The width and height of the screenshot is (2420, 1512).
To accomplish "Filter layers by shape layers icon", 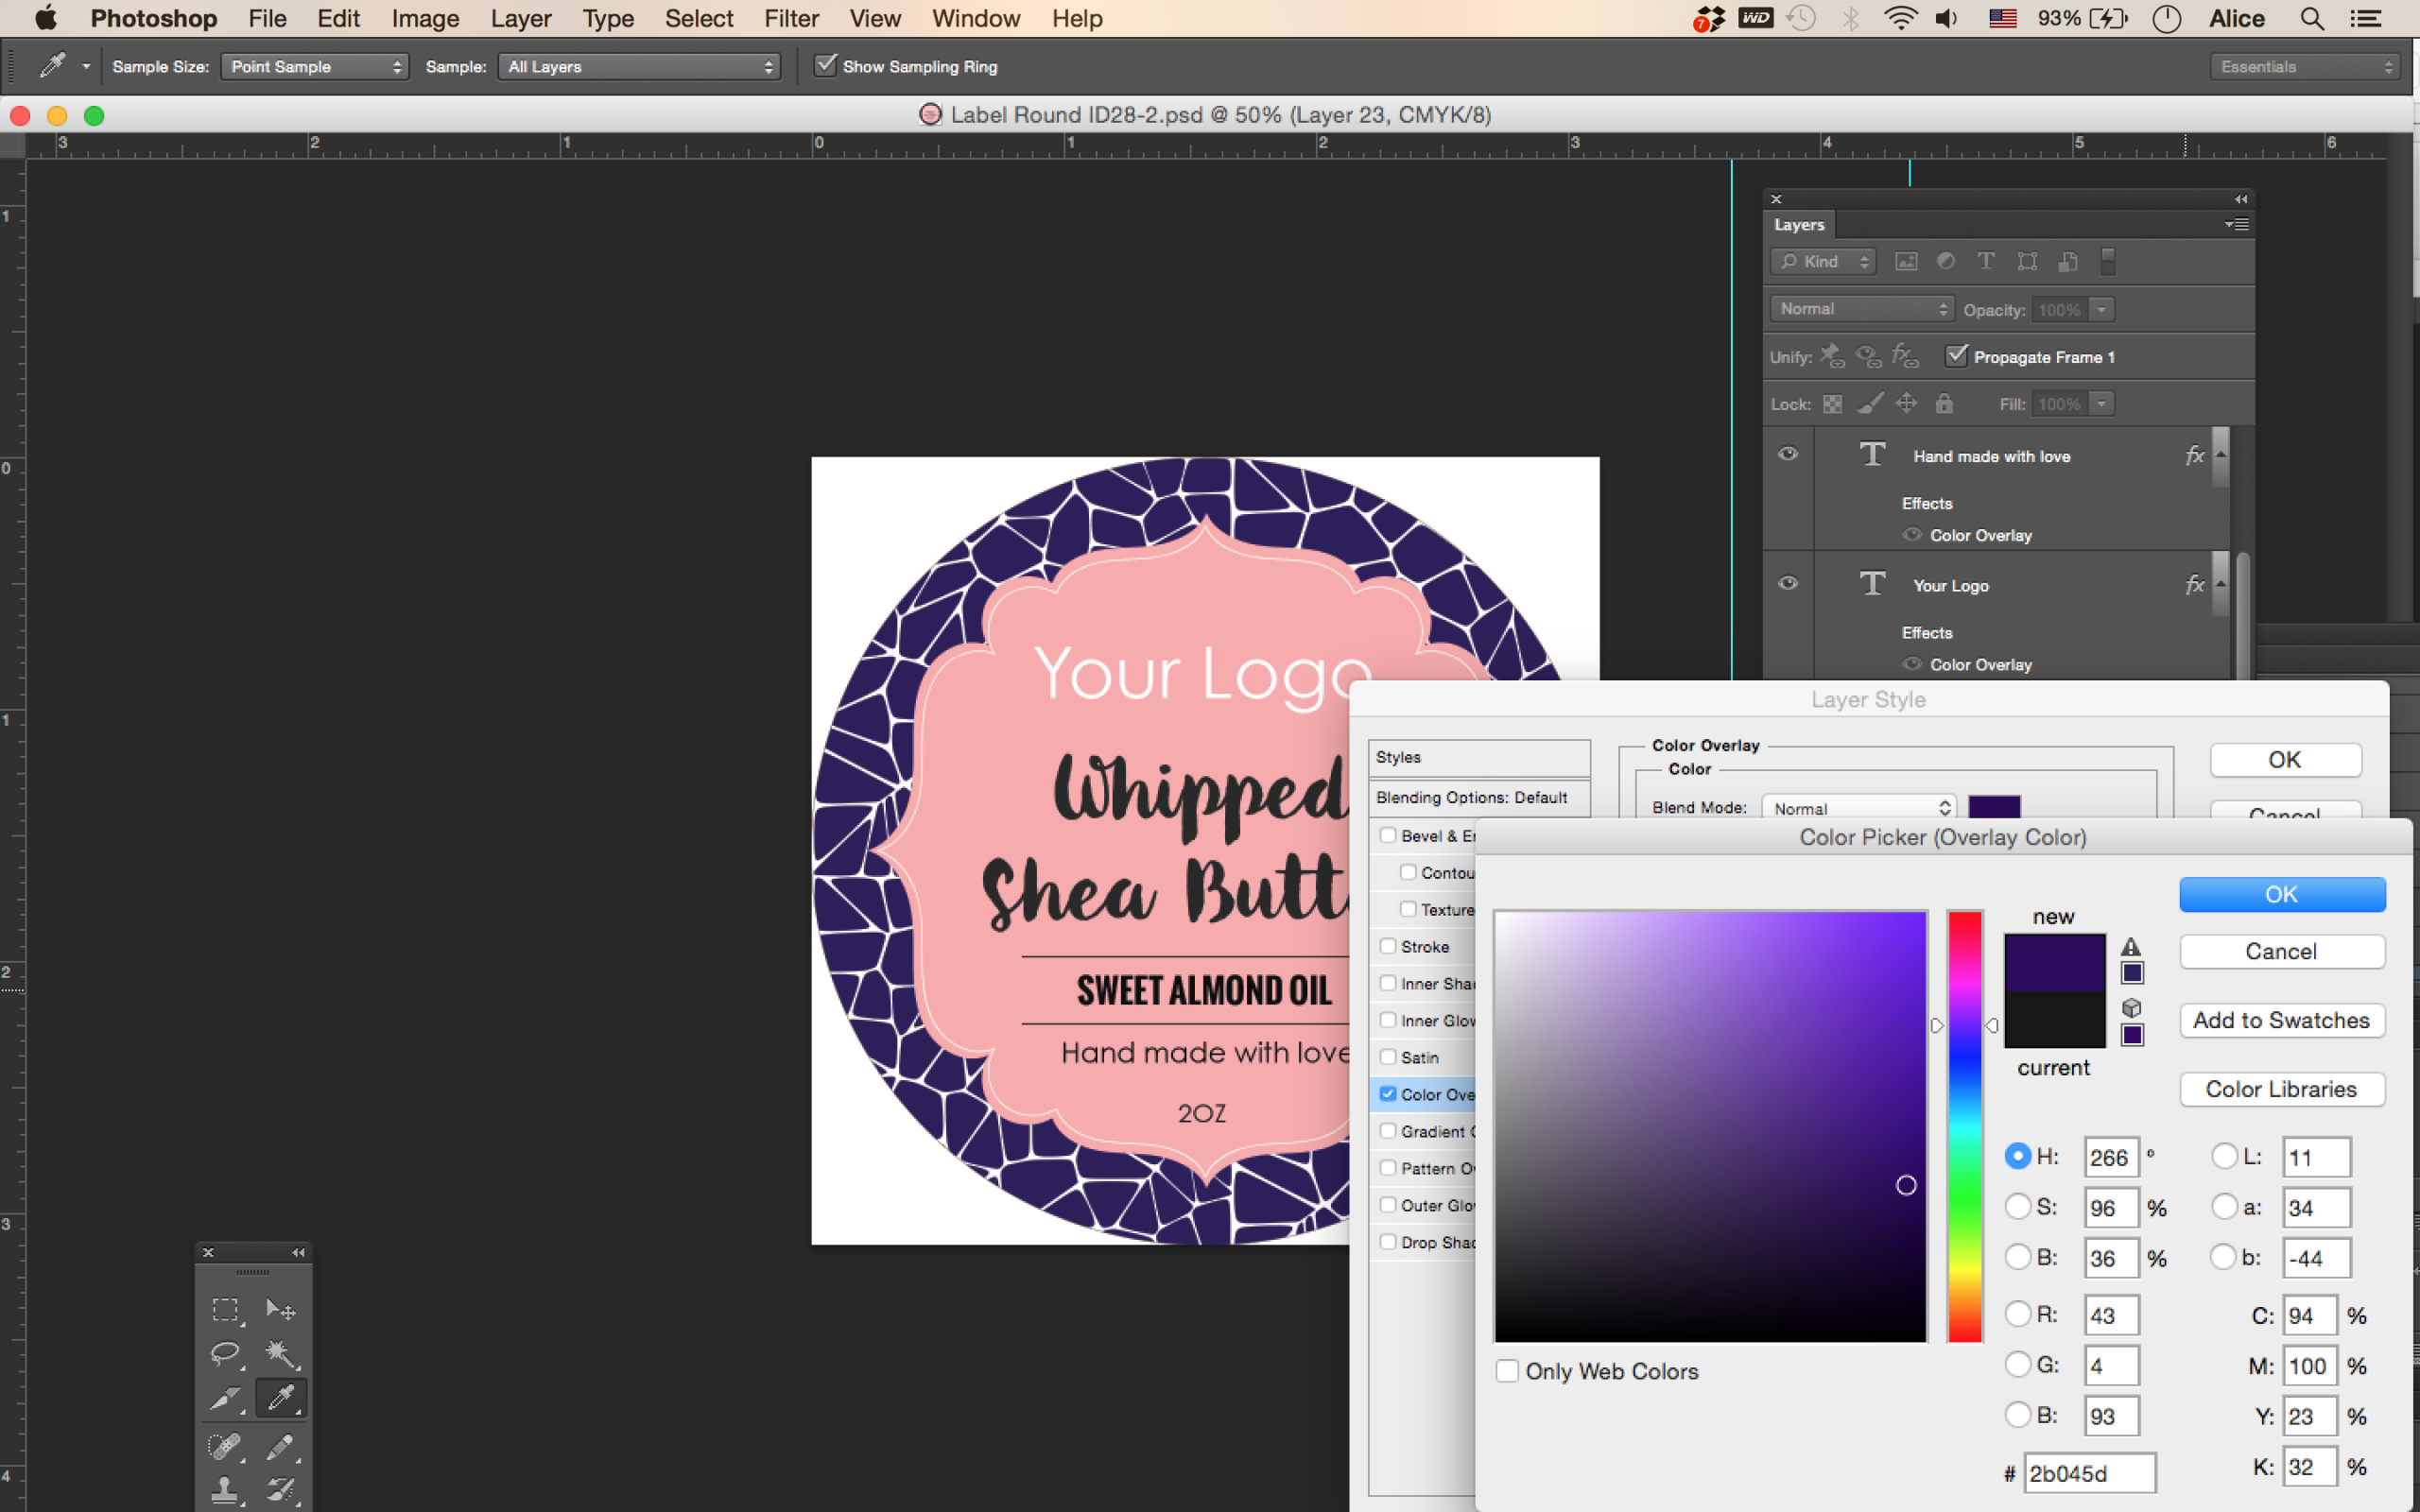I will [x=2027, y=261].
